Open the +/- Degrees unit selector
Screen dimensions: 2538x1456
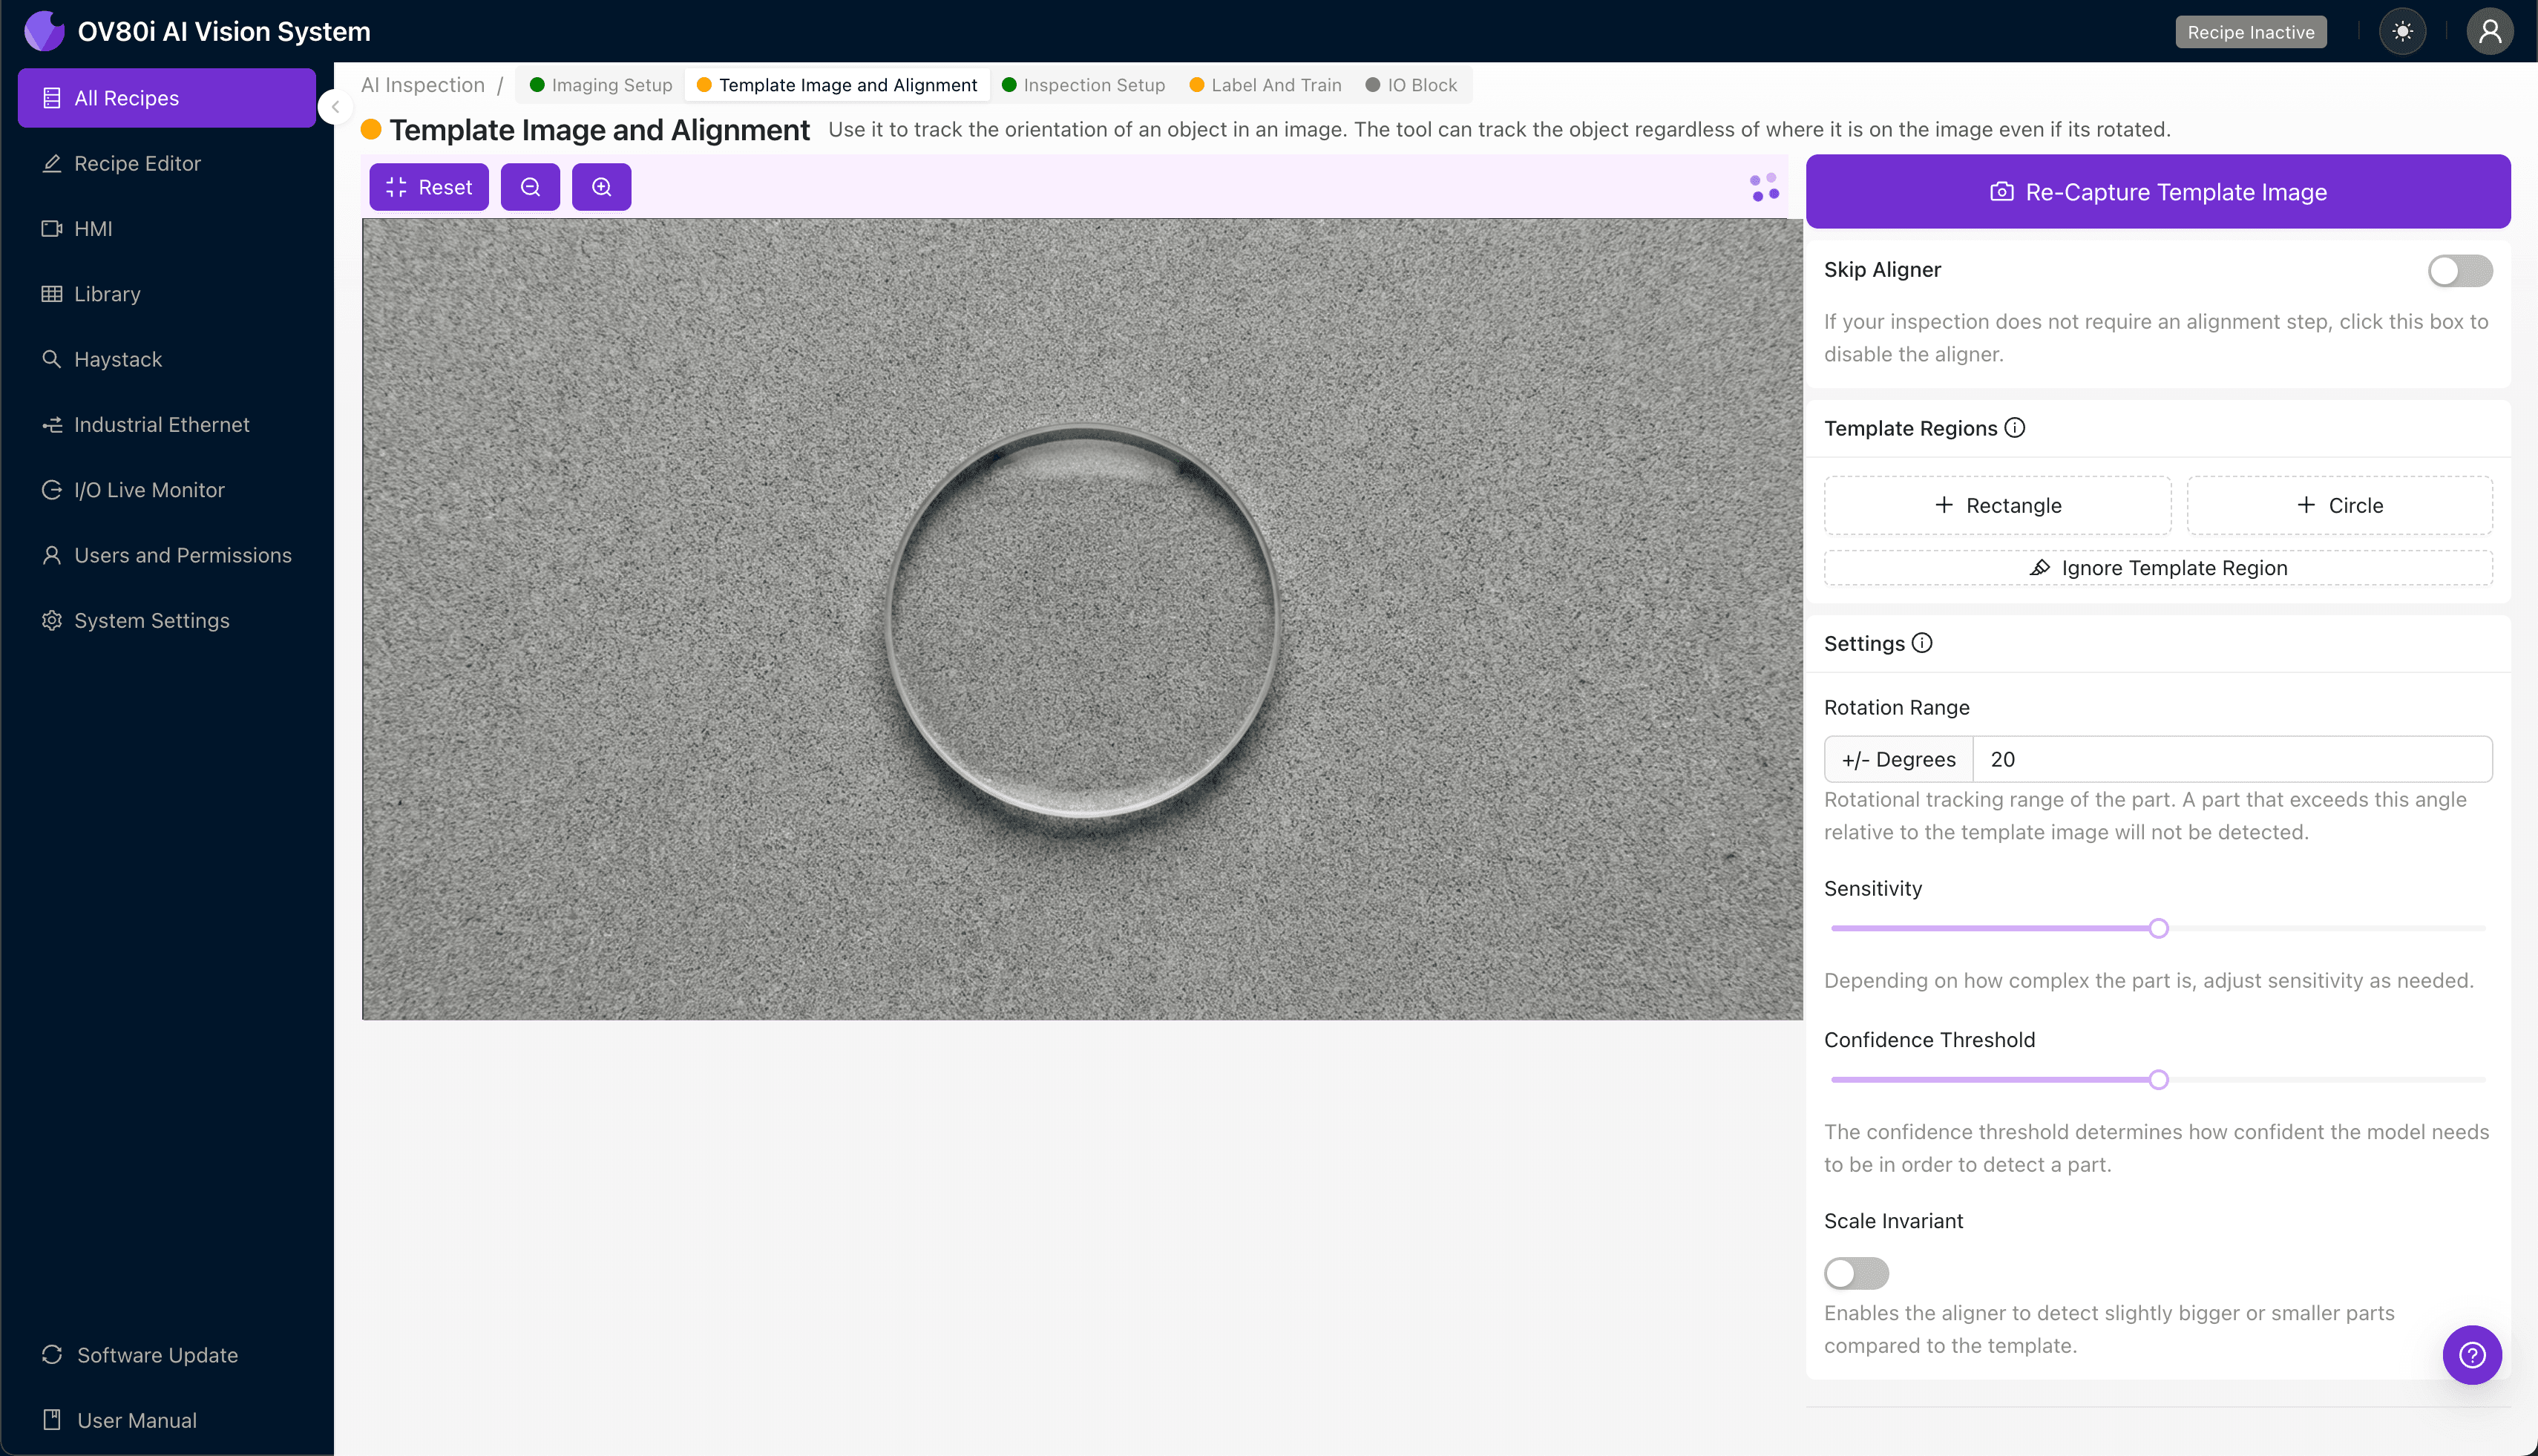[x=1897, y=759]
